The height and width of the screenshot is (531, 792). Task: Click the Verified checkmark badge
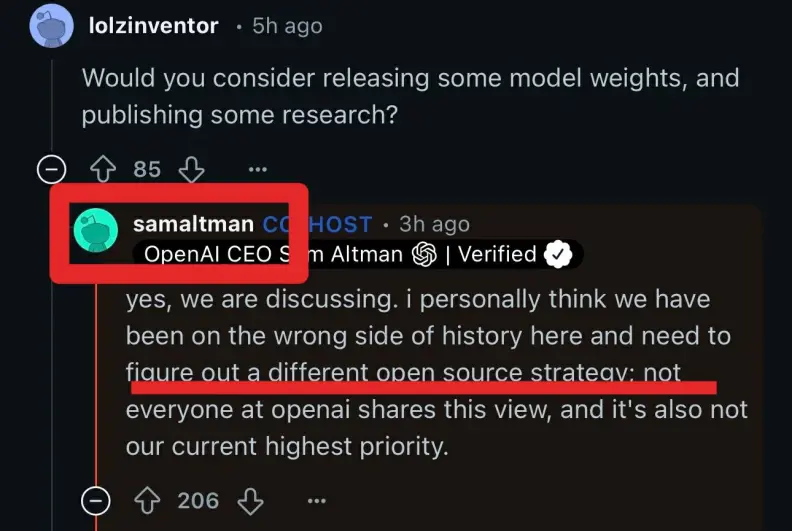tap(557, 255)
